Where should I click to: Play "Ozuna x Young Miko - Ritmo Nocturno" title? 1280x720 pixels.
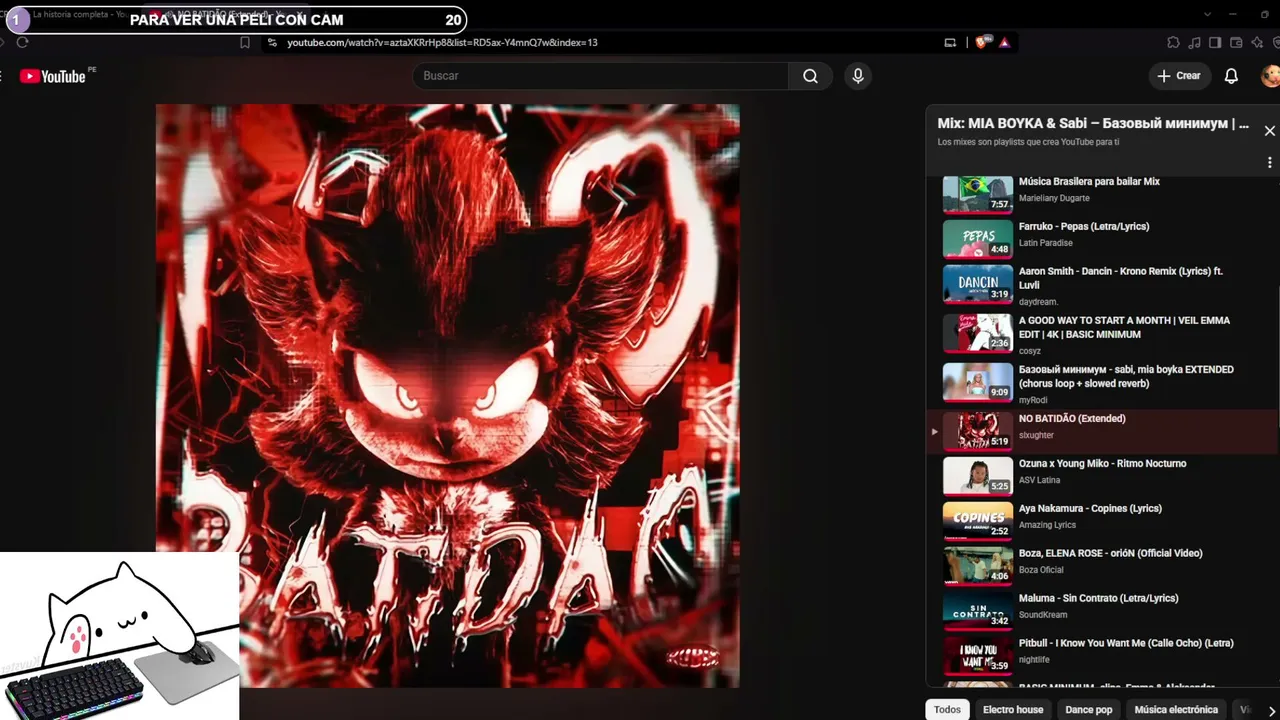(x=1102, y=464)
